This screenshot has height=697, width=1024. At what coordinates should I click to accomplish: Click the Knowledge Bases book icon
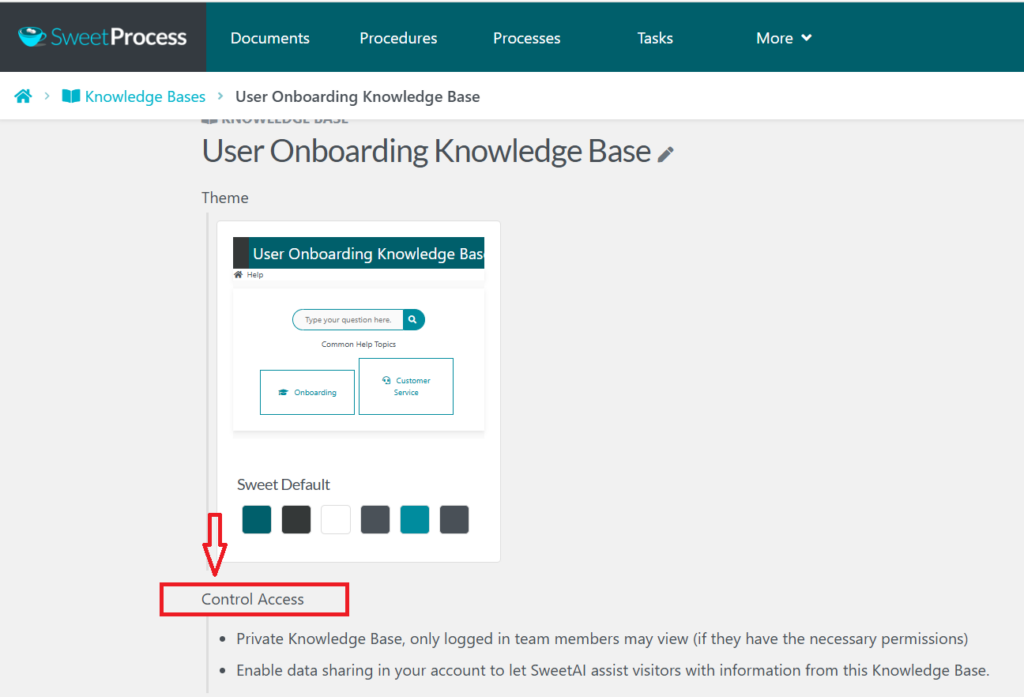coord(71,96)
